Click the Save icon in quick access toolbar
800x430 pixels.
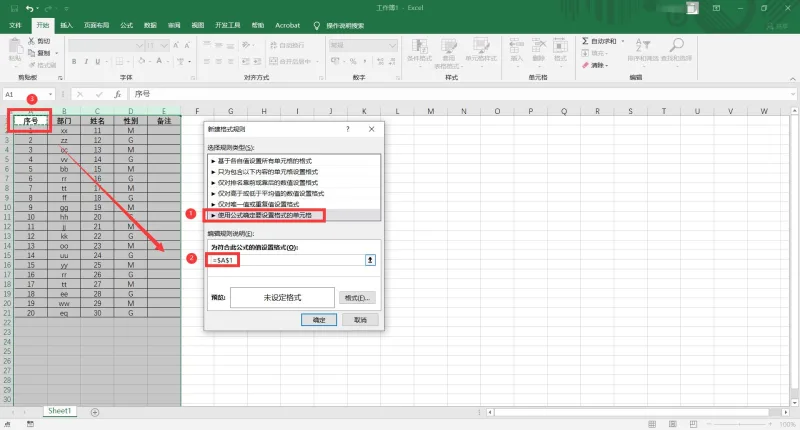(14, 8)
